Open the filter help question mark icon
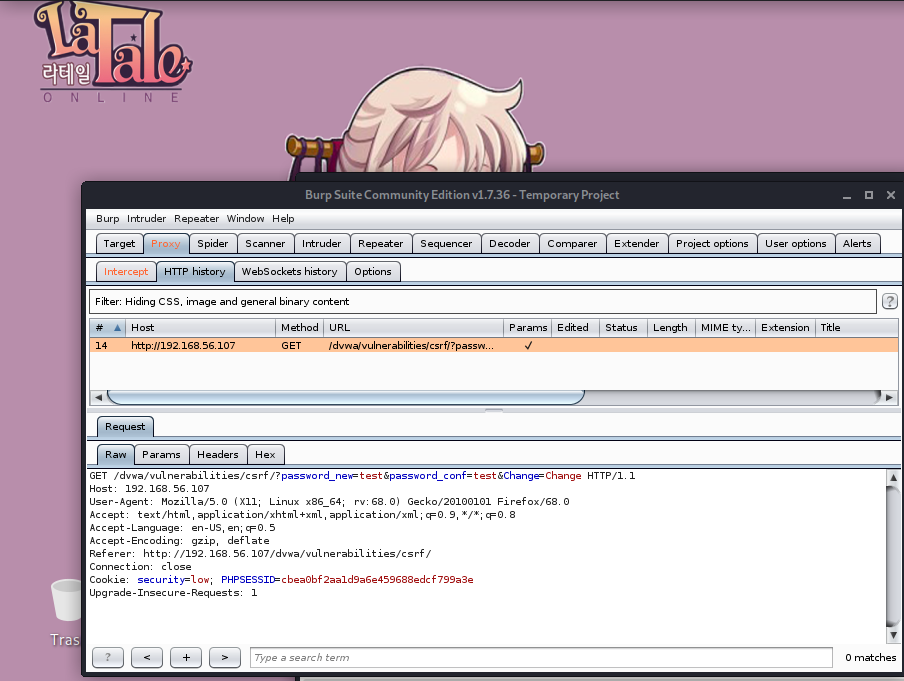This screenshot has height=681, width=904. pyautogui.click(x=890, y=301)
